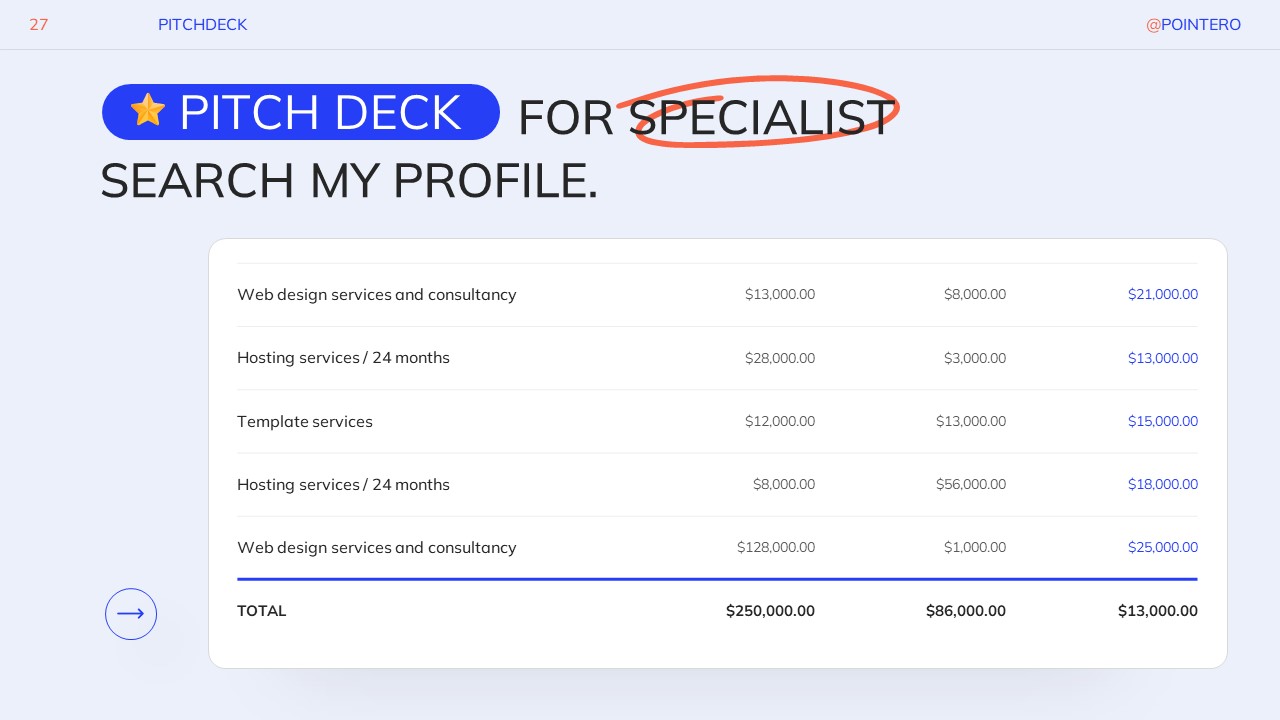Image resolution: width=1280 pixels, height=720 pixels.
Task: Select the bold $13,000.00 total cell
Action: pos(1157,611)
